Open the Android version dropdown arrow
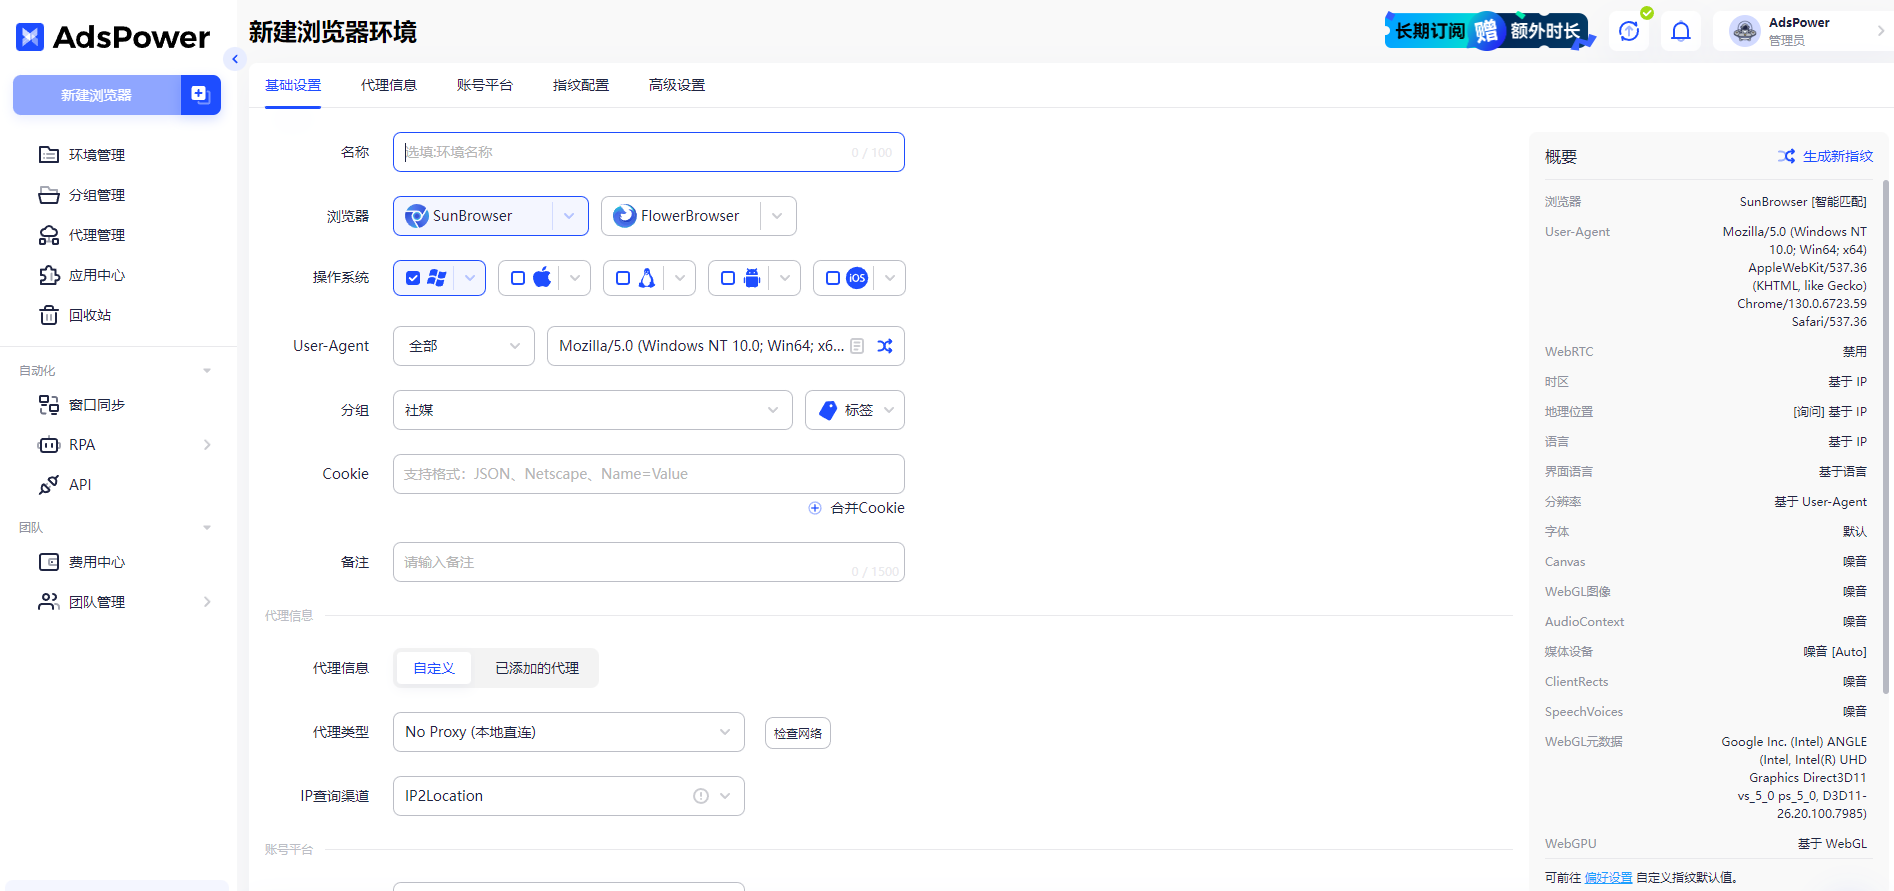This screenshot has height=891, width=1894. click(x=785, y=278)
